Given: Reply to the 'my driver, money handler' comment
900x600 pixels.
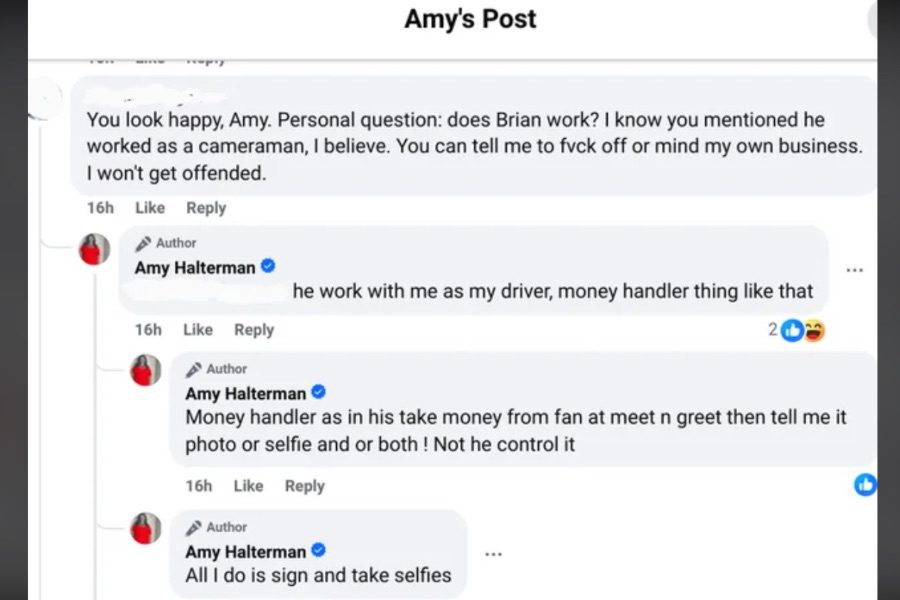Looking at the screenshot, I should coord(254,330).
